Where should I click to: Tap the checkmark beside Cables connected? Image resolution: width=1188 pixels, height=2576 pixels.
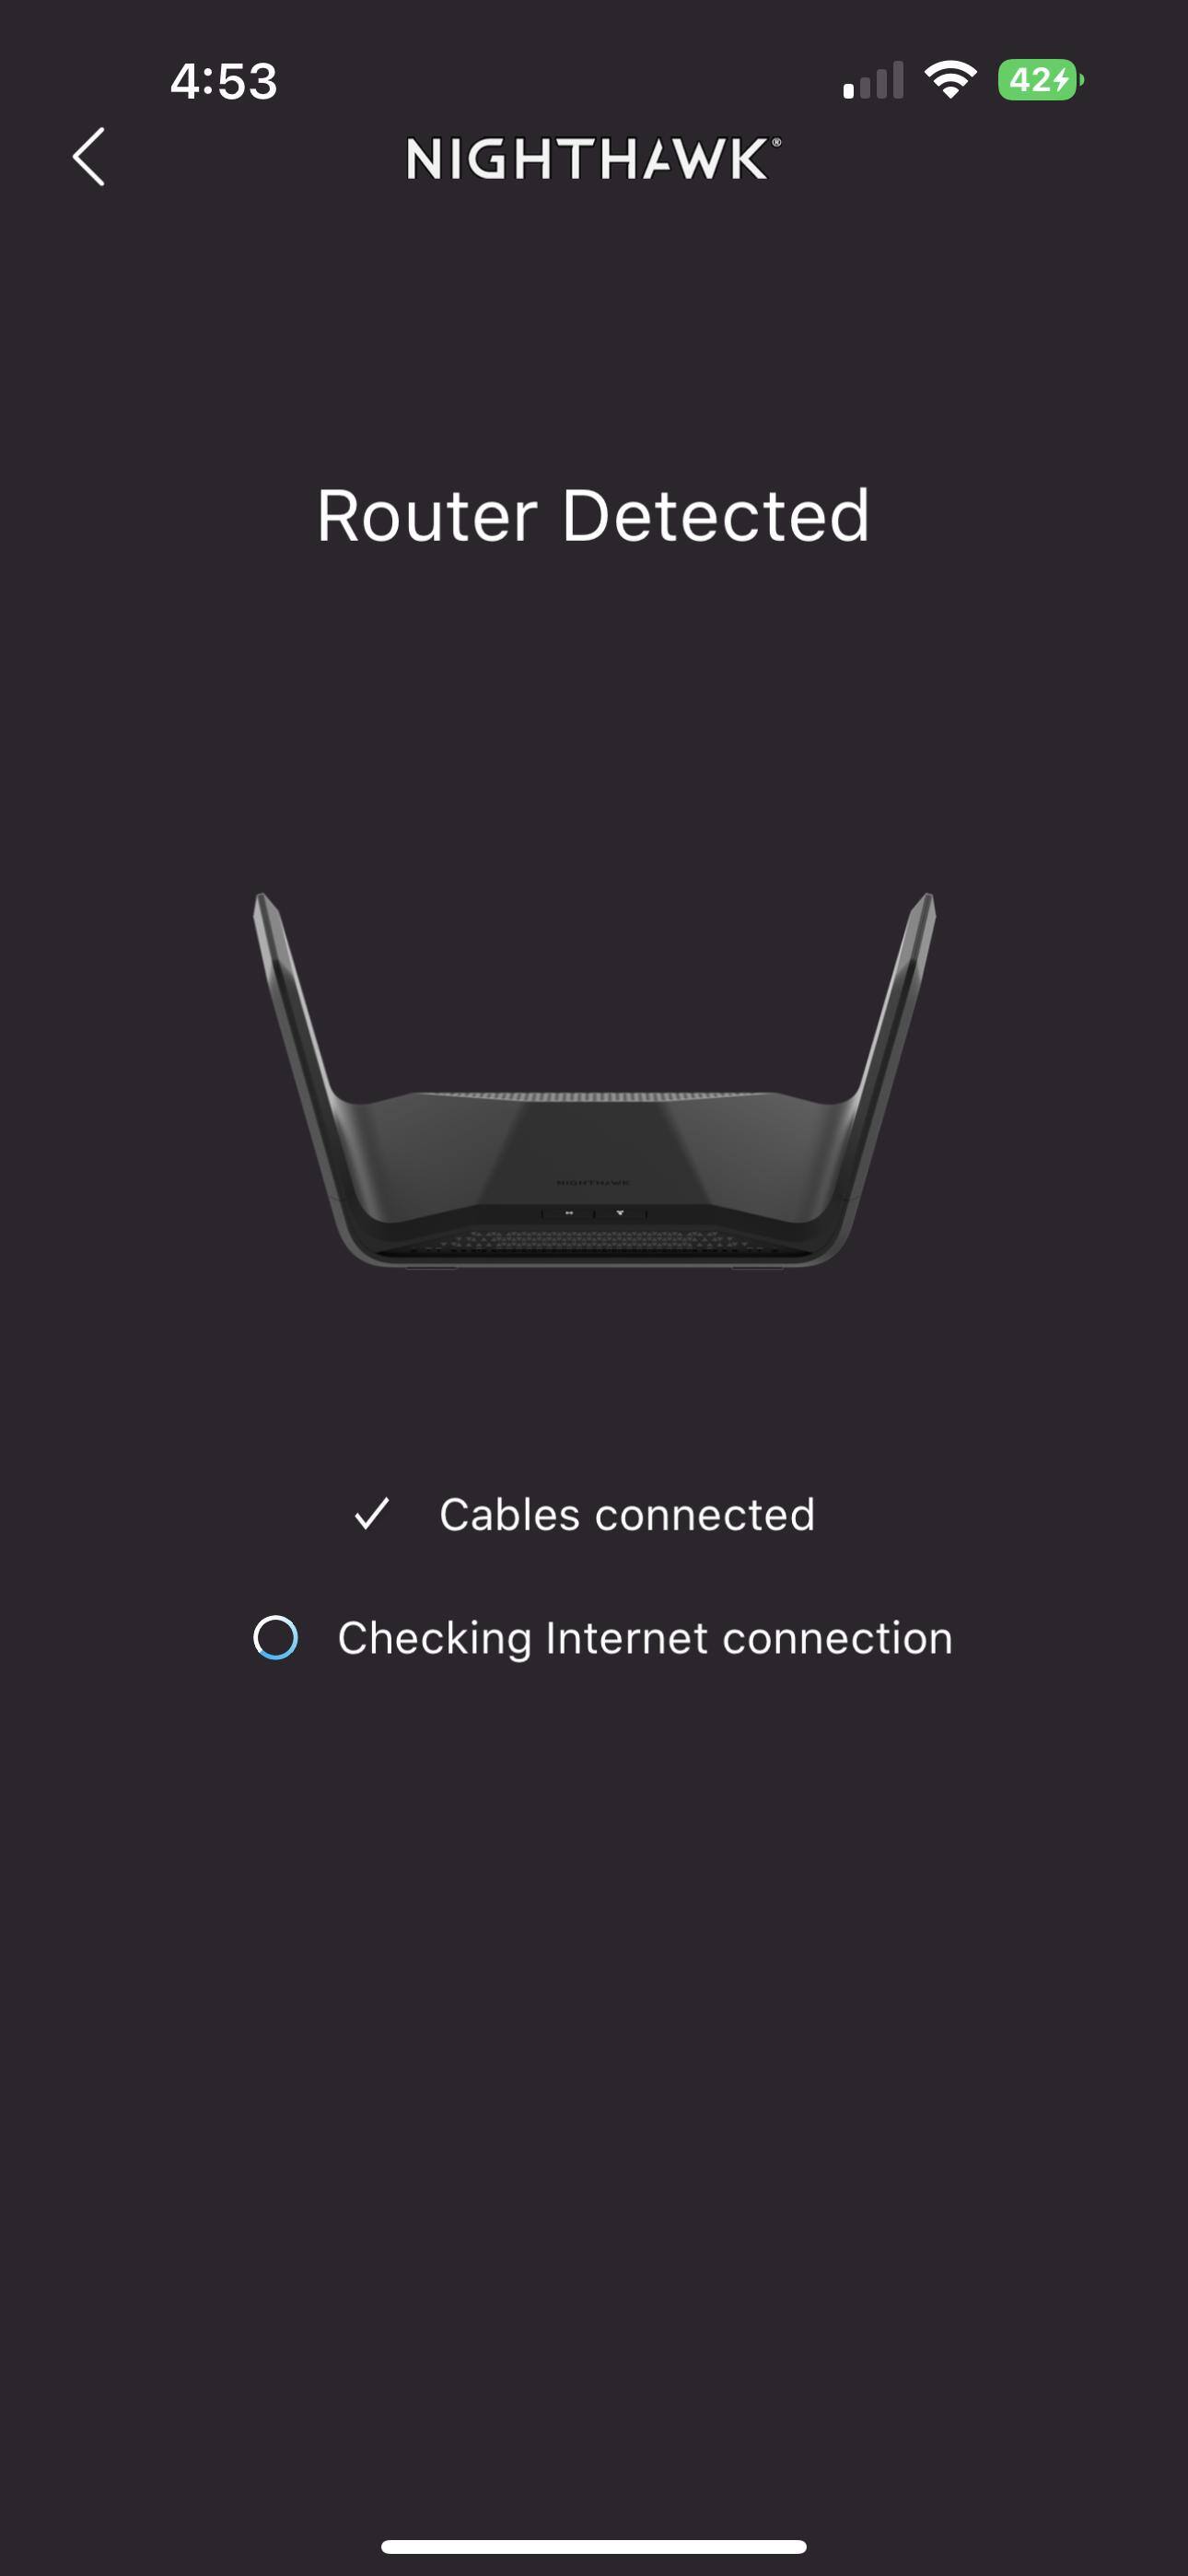coord(372,1514)
